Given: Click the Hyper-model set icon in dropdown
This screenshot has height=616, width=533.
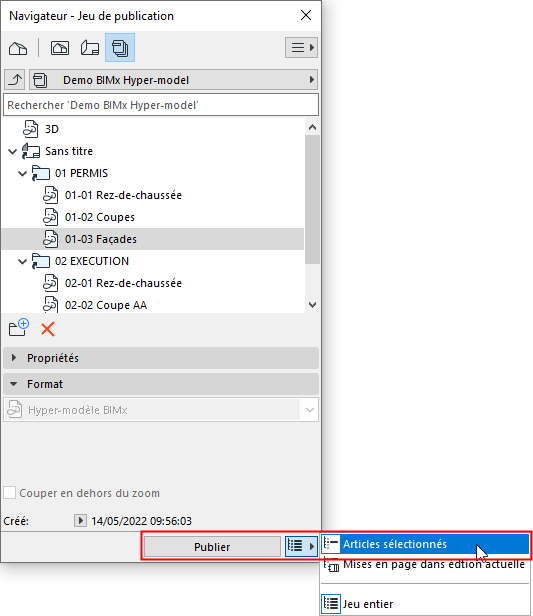Looking at the screenshot, I should tap(40, 81).
